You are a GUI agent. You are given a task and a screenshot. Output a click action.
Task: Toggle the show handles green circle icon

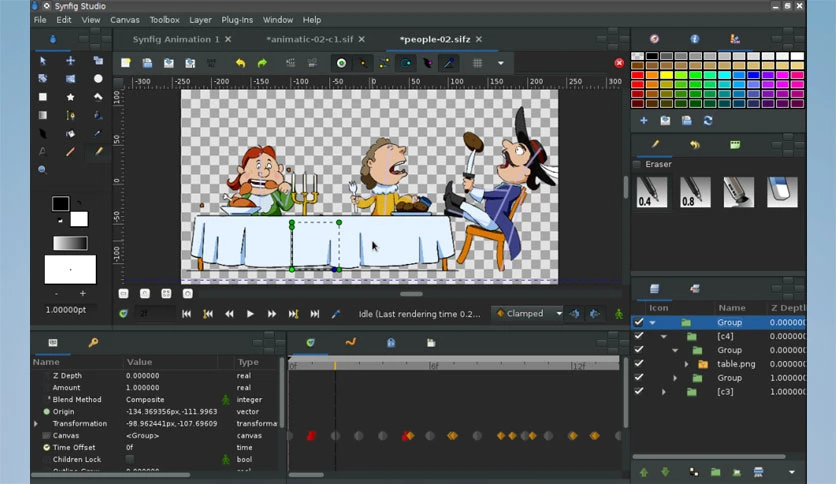(341, 63)
